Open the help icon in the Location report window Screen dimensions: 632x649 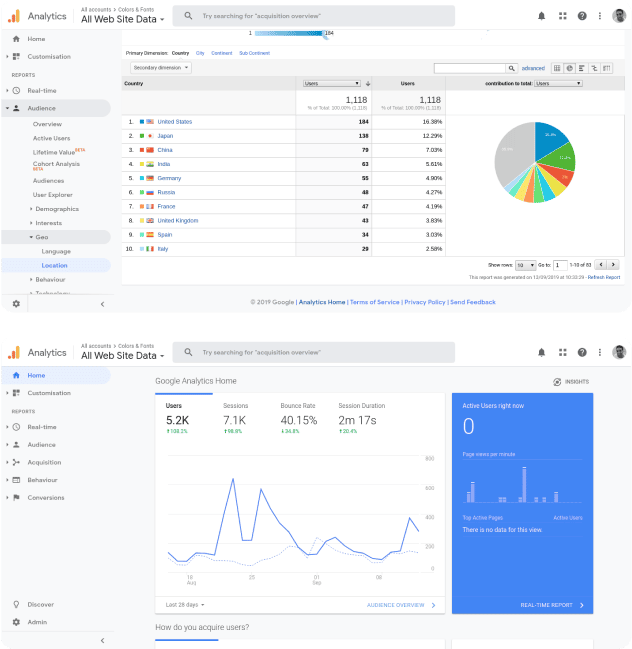click(582, 16)
